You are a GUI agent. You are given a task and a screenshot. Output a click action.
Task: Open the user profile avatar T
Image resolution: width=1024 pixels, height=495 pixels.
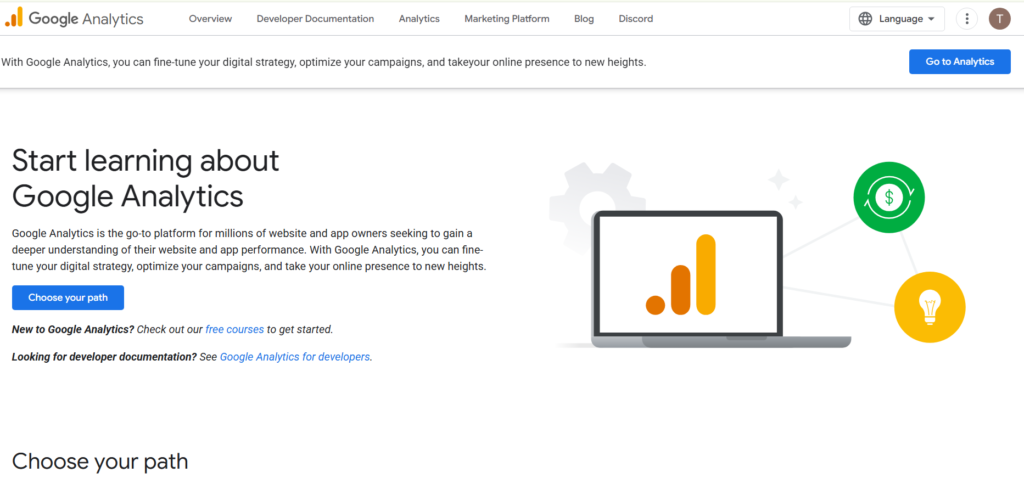pos(999,19)
